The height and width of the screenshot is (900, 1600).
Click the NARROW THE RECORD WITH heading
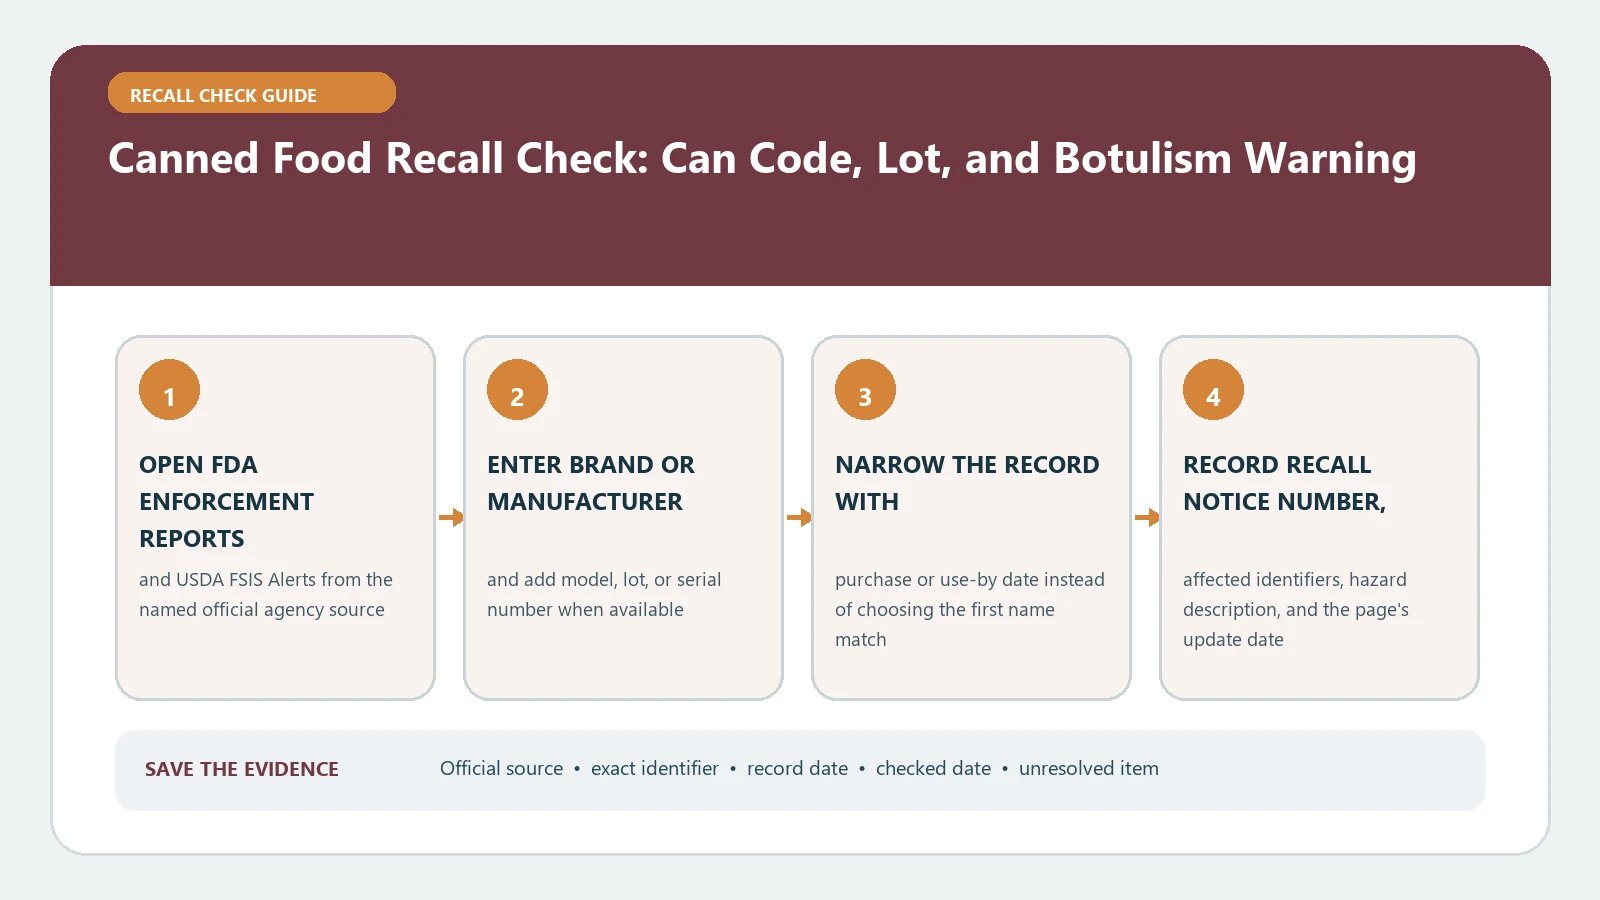(967, 483)
